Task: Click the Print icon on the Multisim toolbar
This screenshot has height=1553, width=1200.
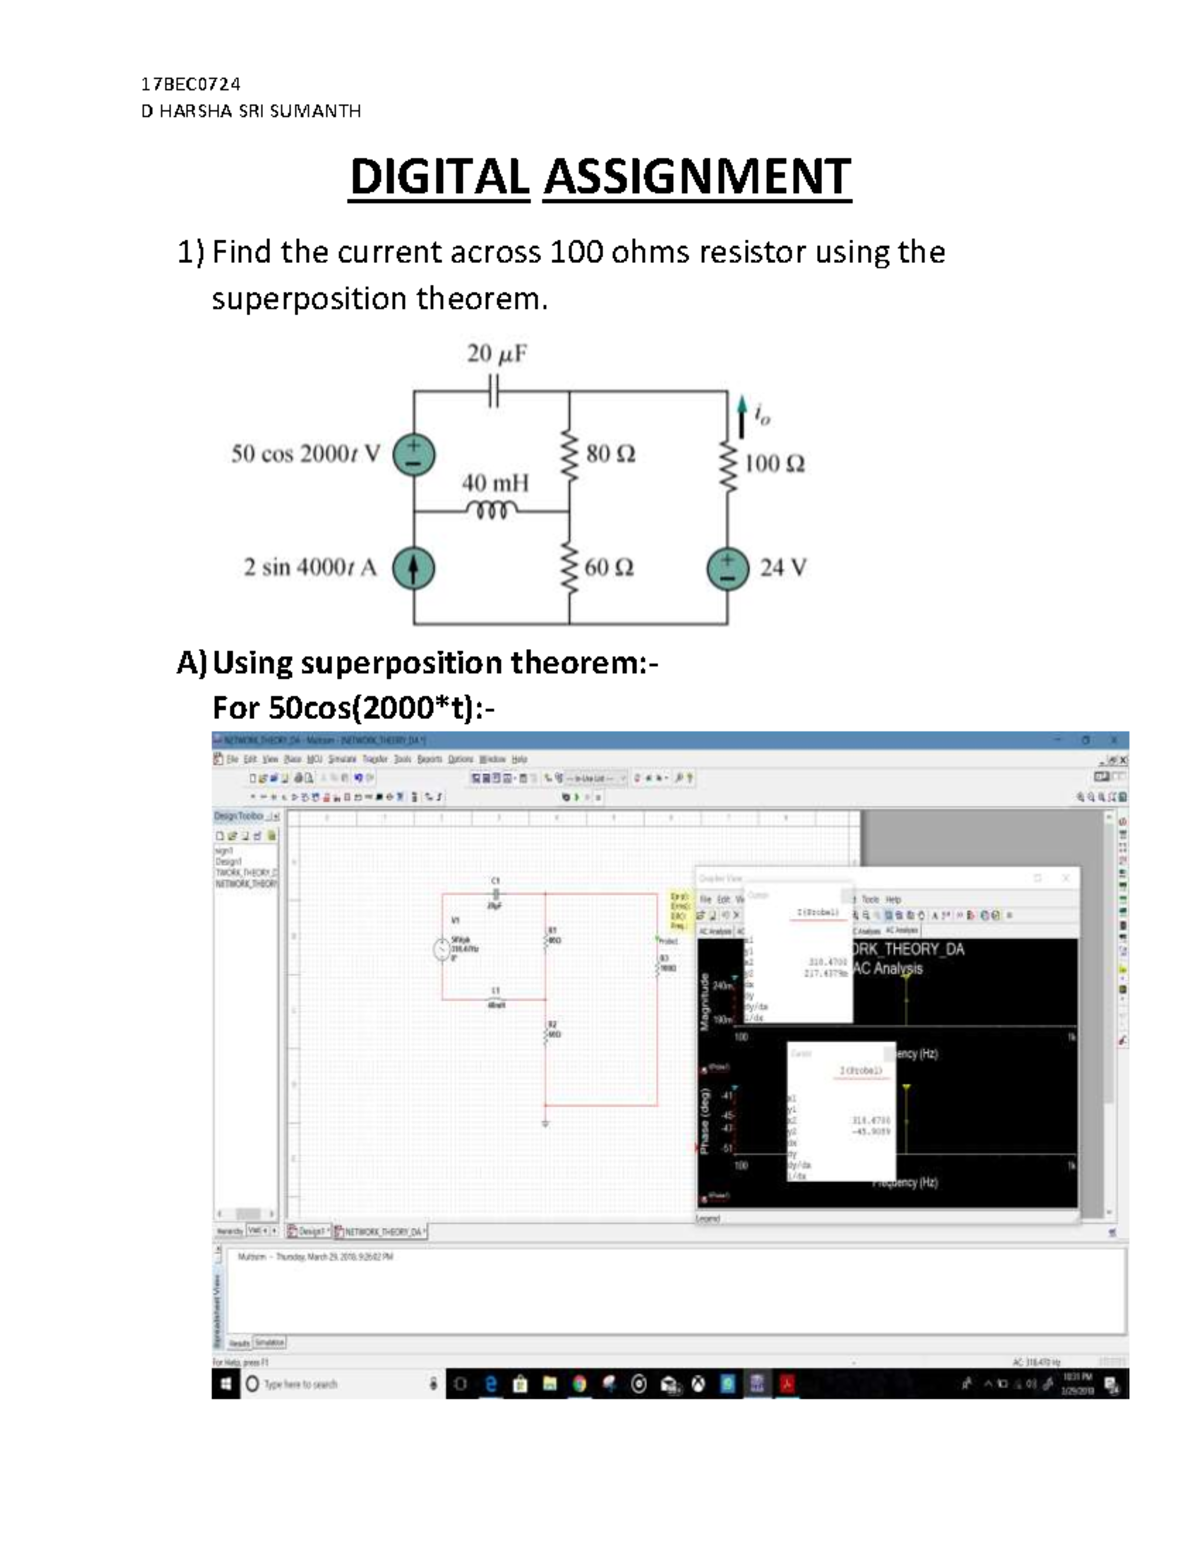Action: tap(297, 777)
